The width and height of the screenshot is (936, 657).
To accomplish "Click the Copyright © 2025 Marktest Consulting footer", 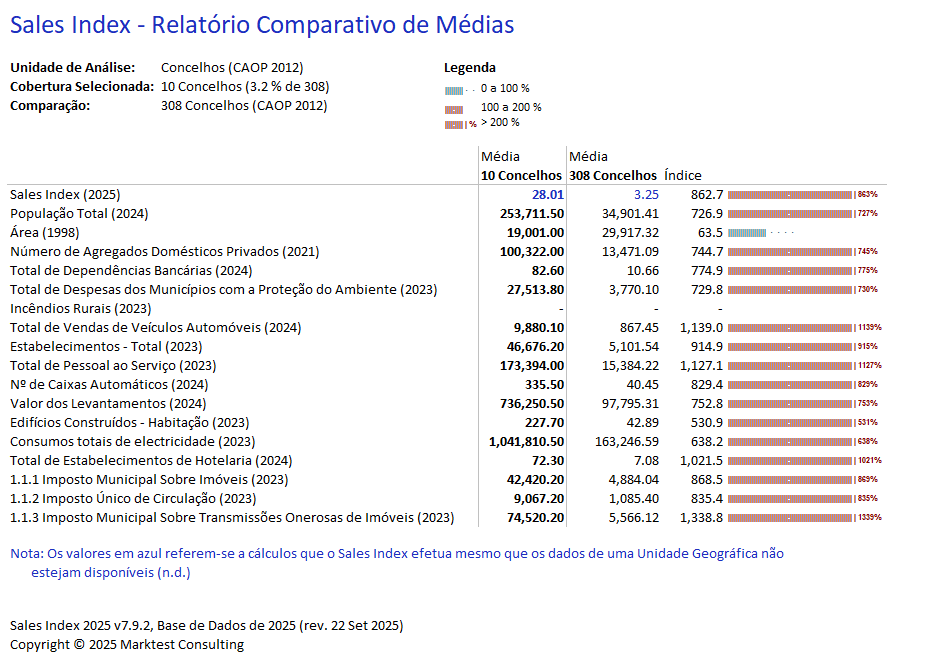I will pos(127,645).
